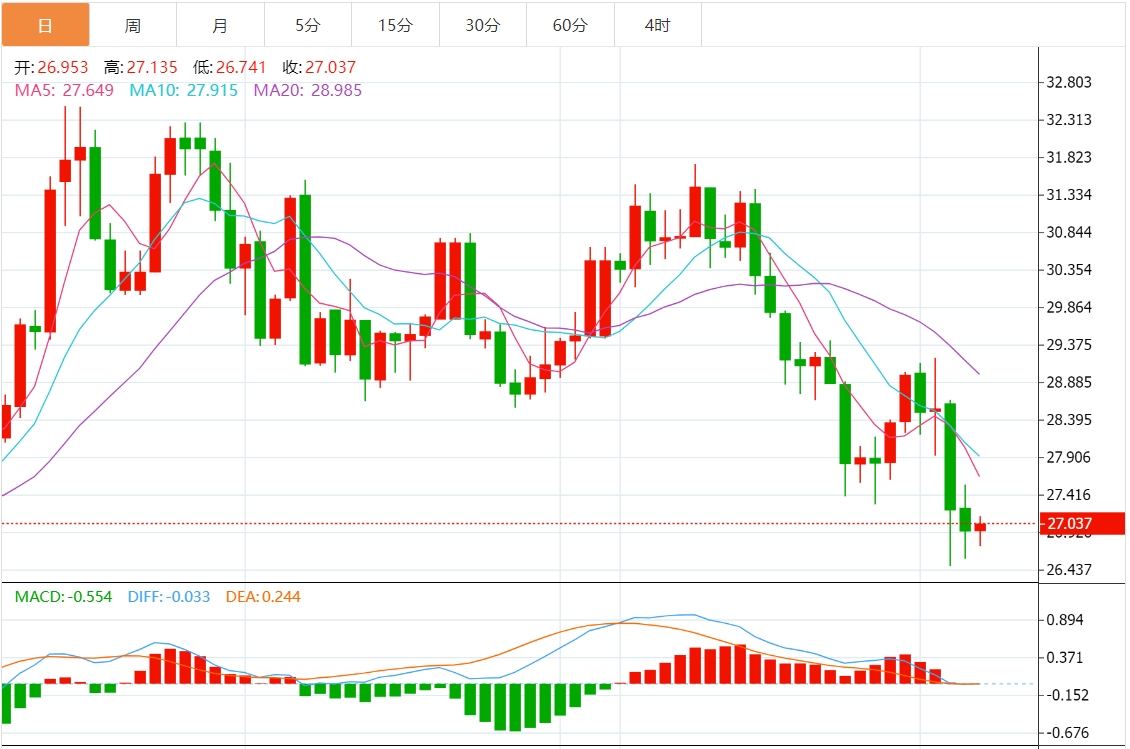Viewport: 1130px width, 749px height.
Task: Switch to the 月 monthly tab
Action: tap(221, 25)
